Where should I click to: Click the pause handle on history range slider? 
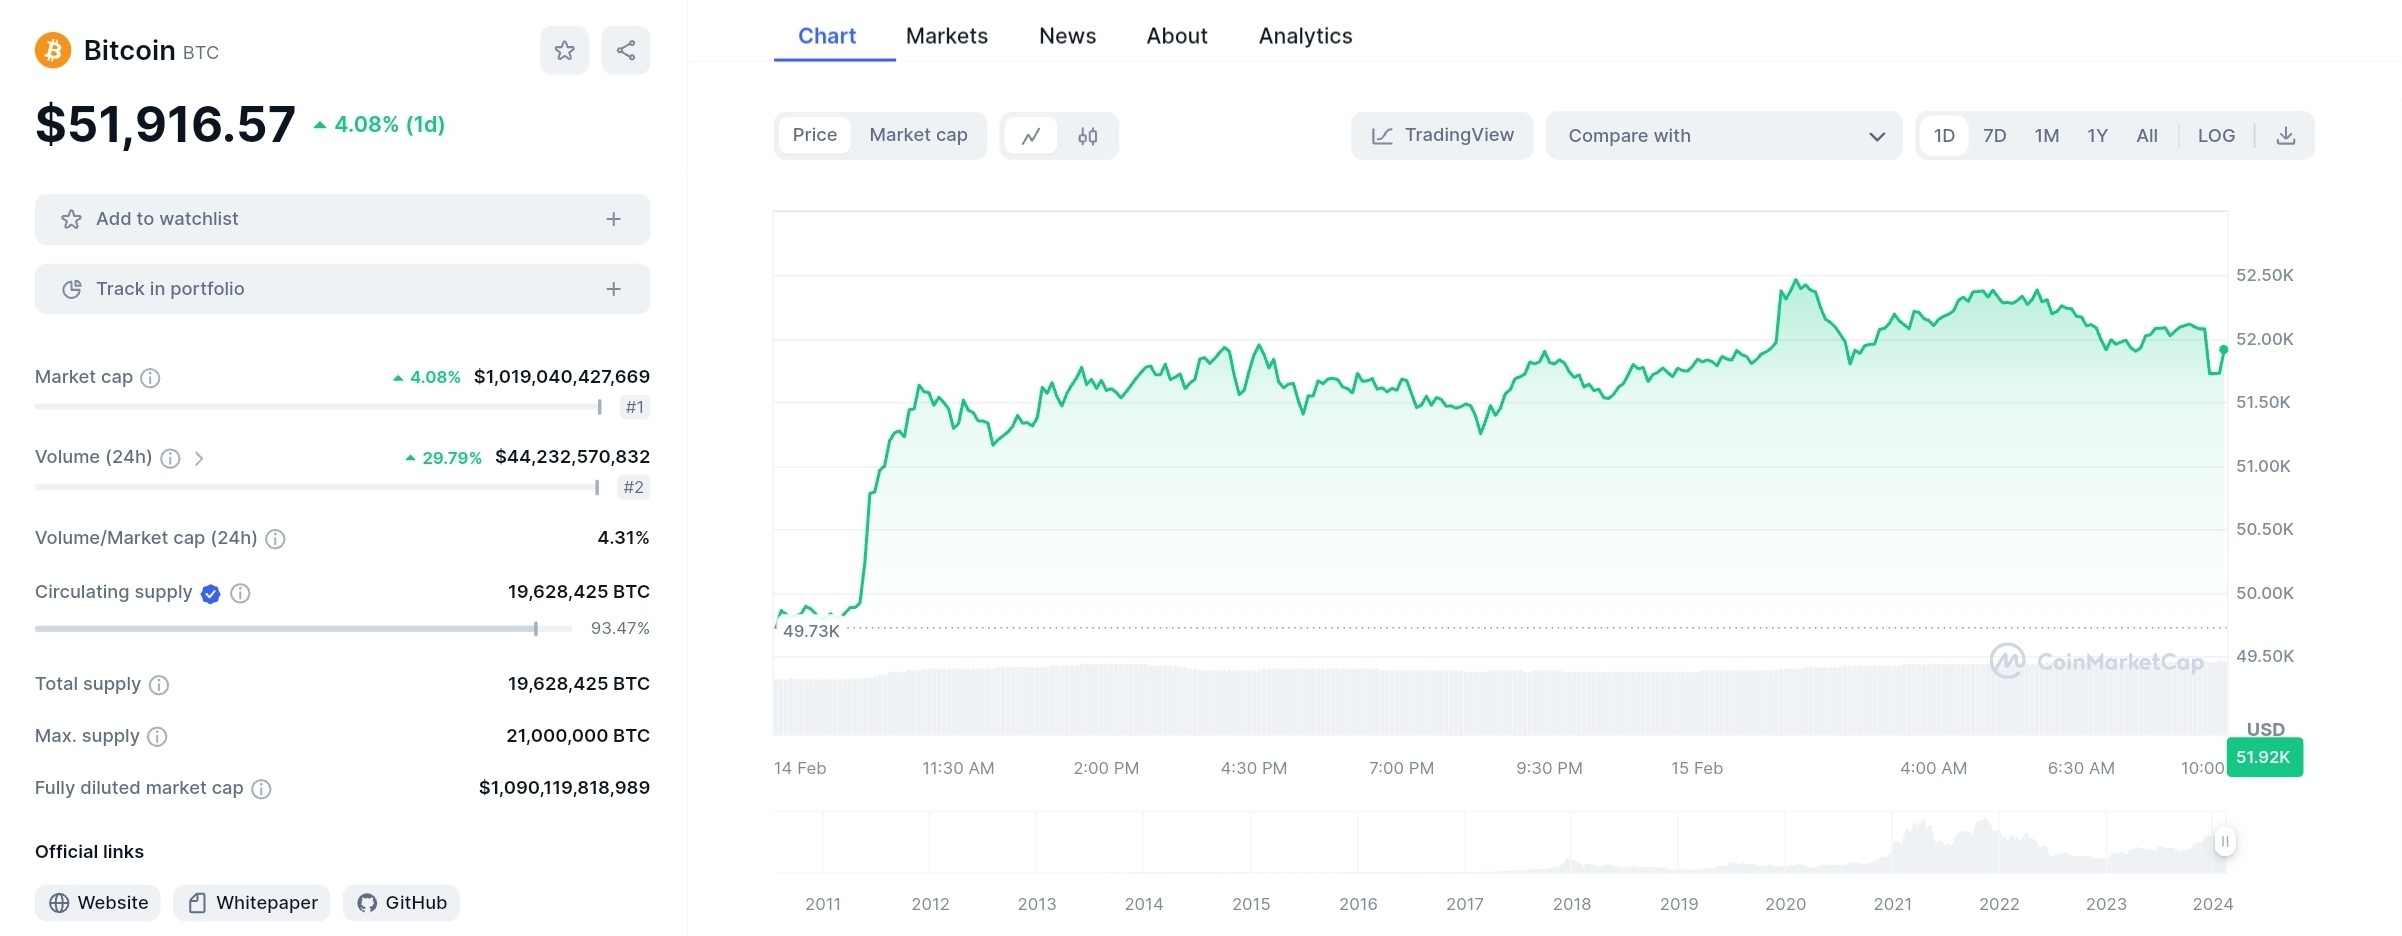(x=2225, y=841)
